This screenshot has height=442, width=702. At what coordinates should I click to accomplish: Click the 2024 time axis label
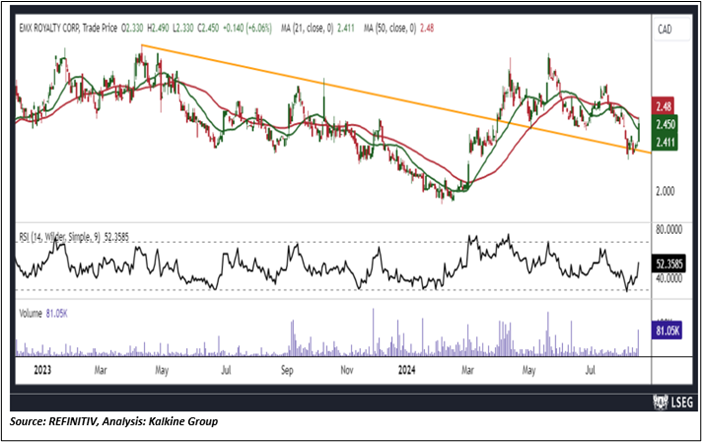pos(407,370)
